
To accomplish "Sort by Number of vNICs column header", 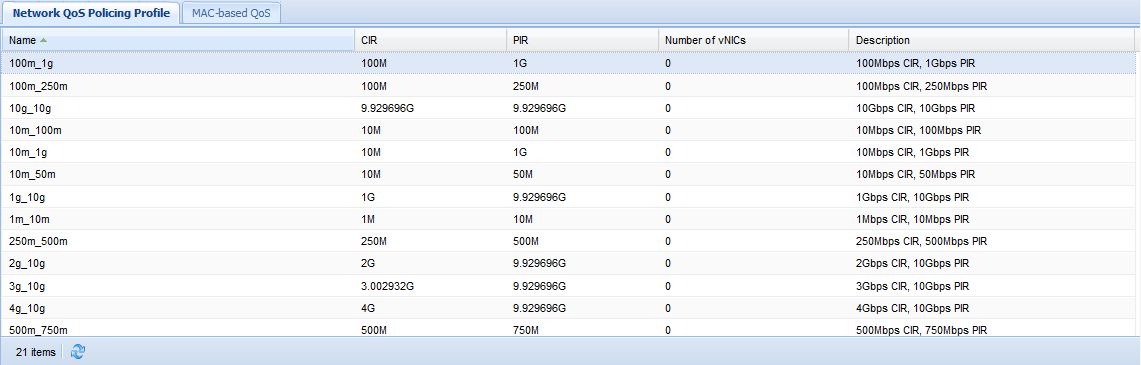I will (753, 40).
